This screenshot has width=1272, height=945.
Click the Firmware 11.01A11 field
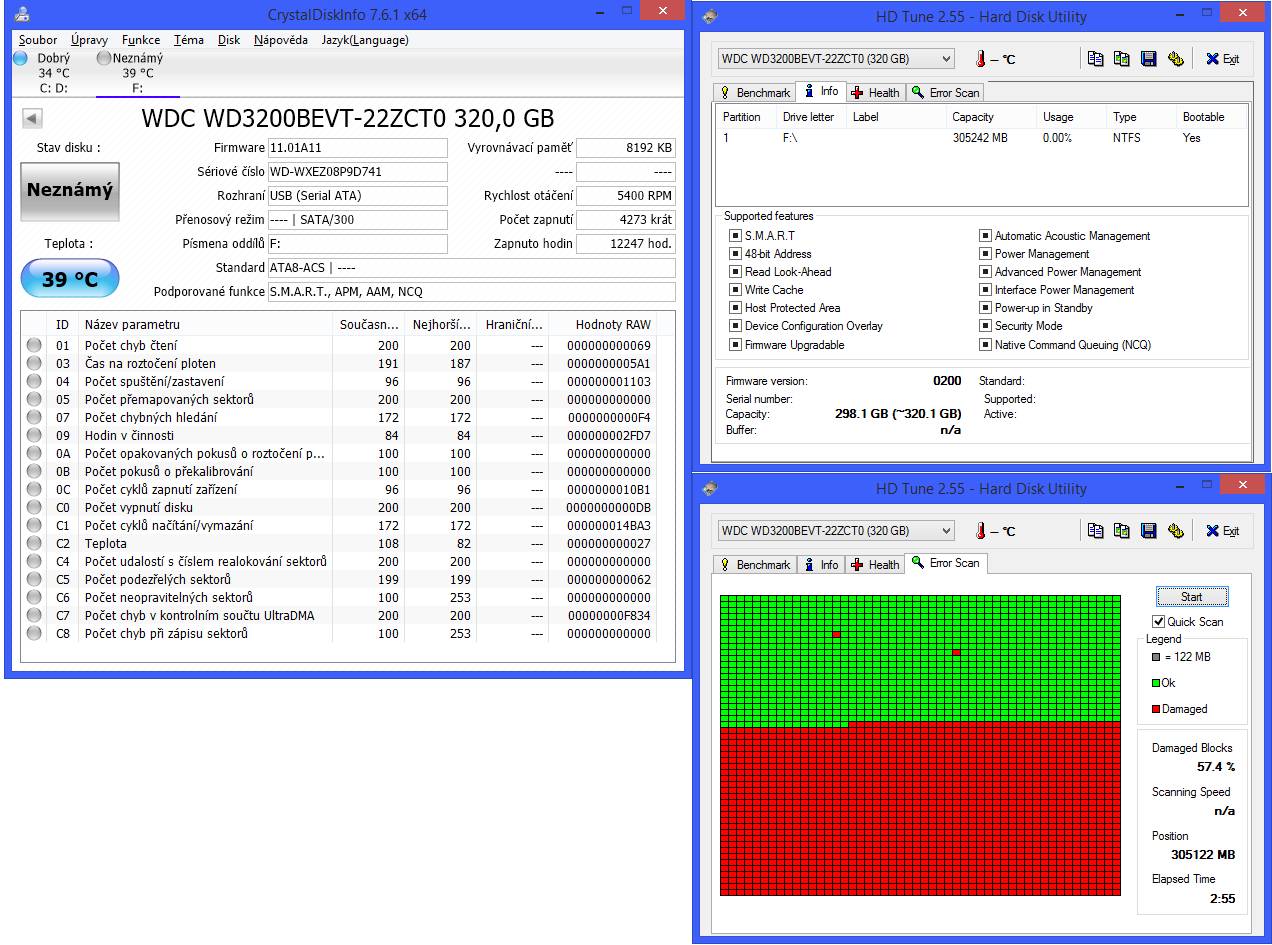357,148
